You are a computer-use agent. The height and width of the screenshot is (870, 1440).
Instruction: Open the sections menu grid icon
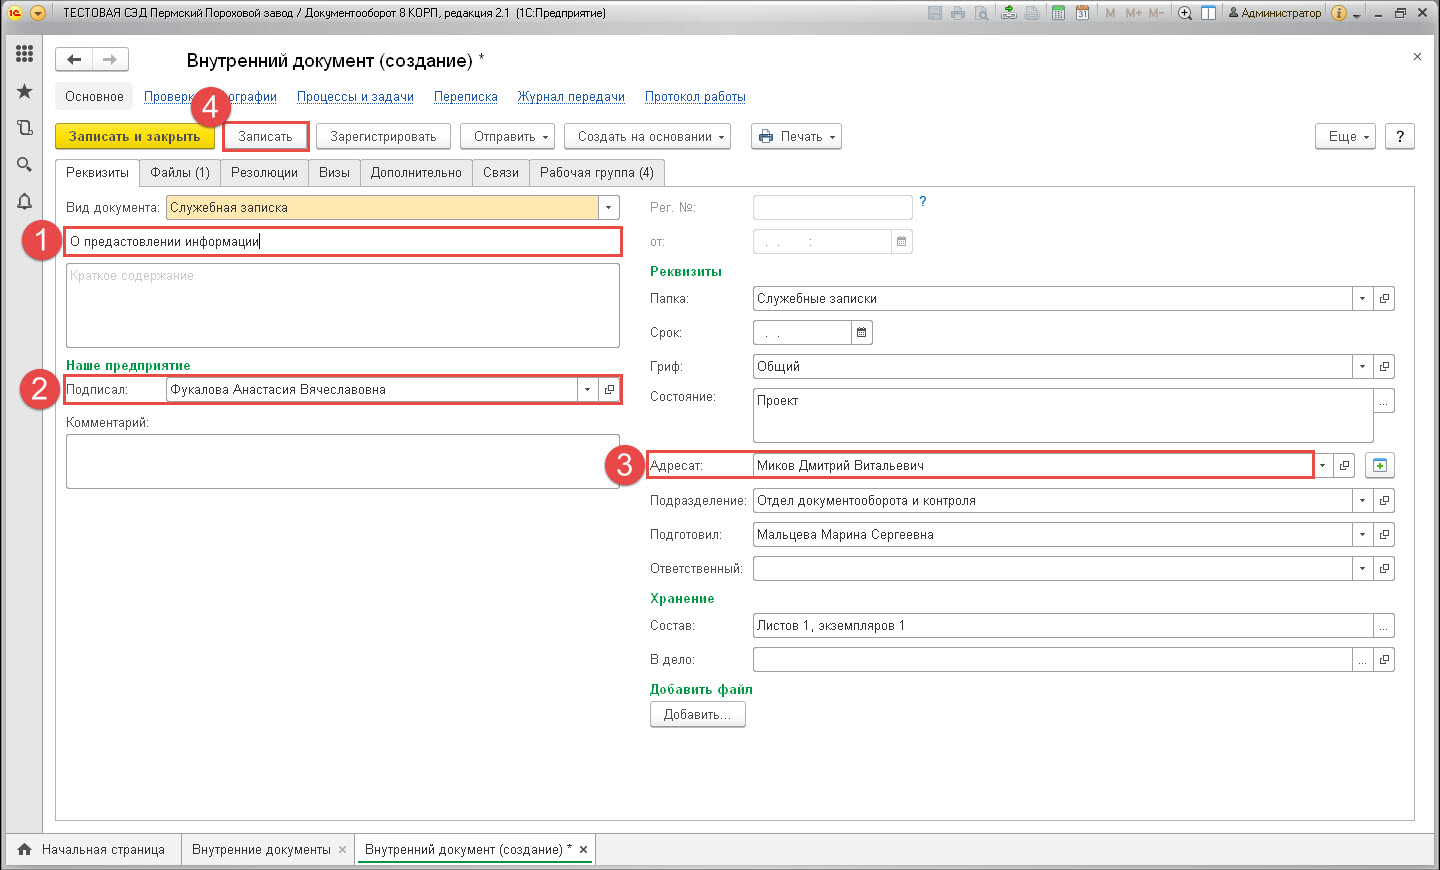coord(24,54)
